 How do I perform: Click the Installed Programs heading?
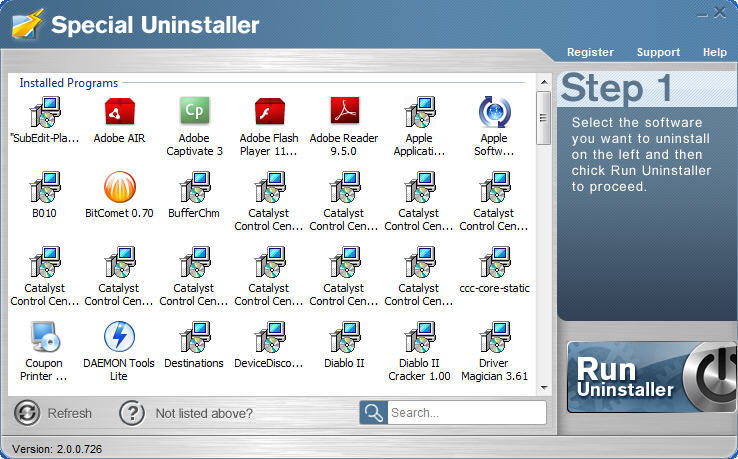(x=69, y=83)
